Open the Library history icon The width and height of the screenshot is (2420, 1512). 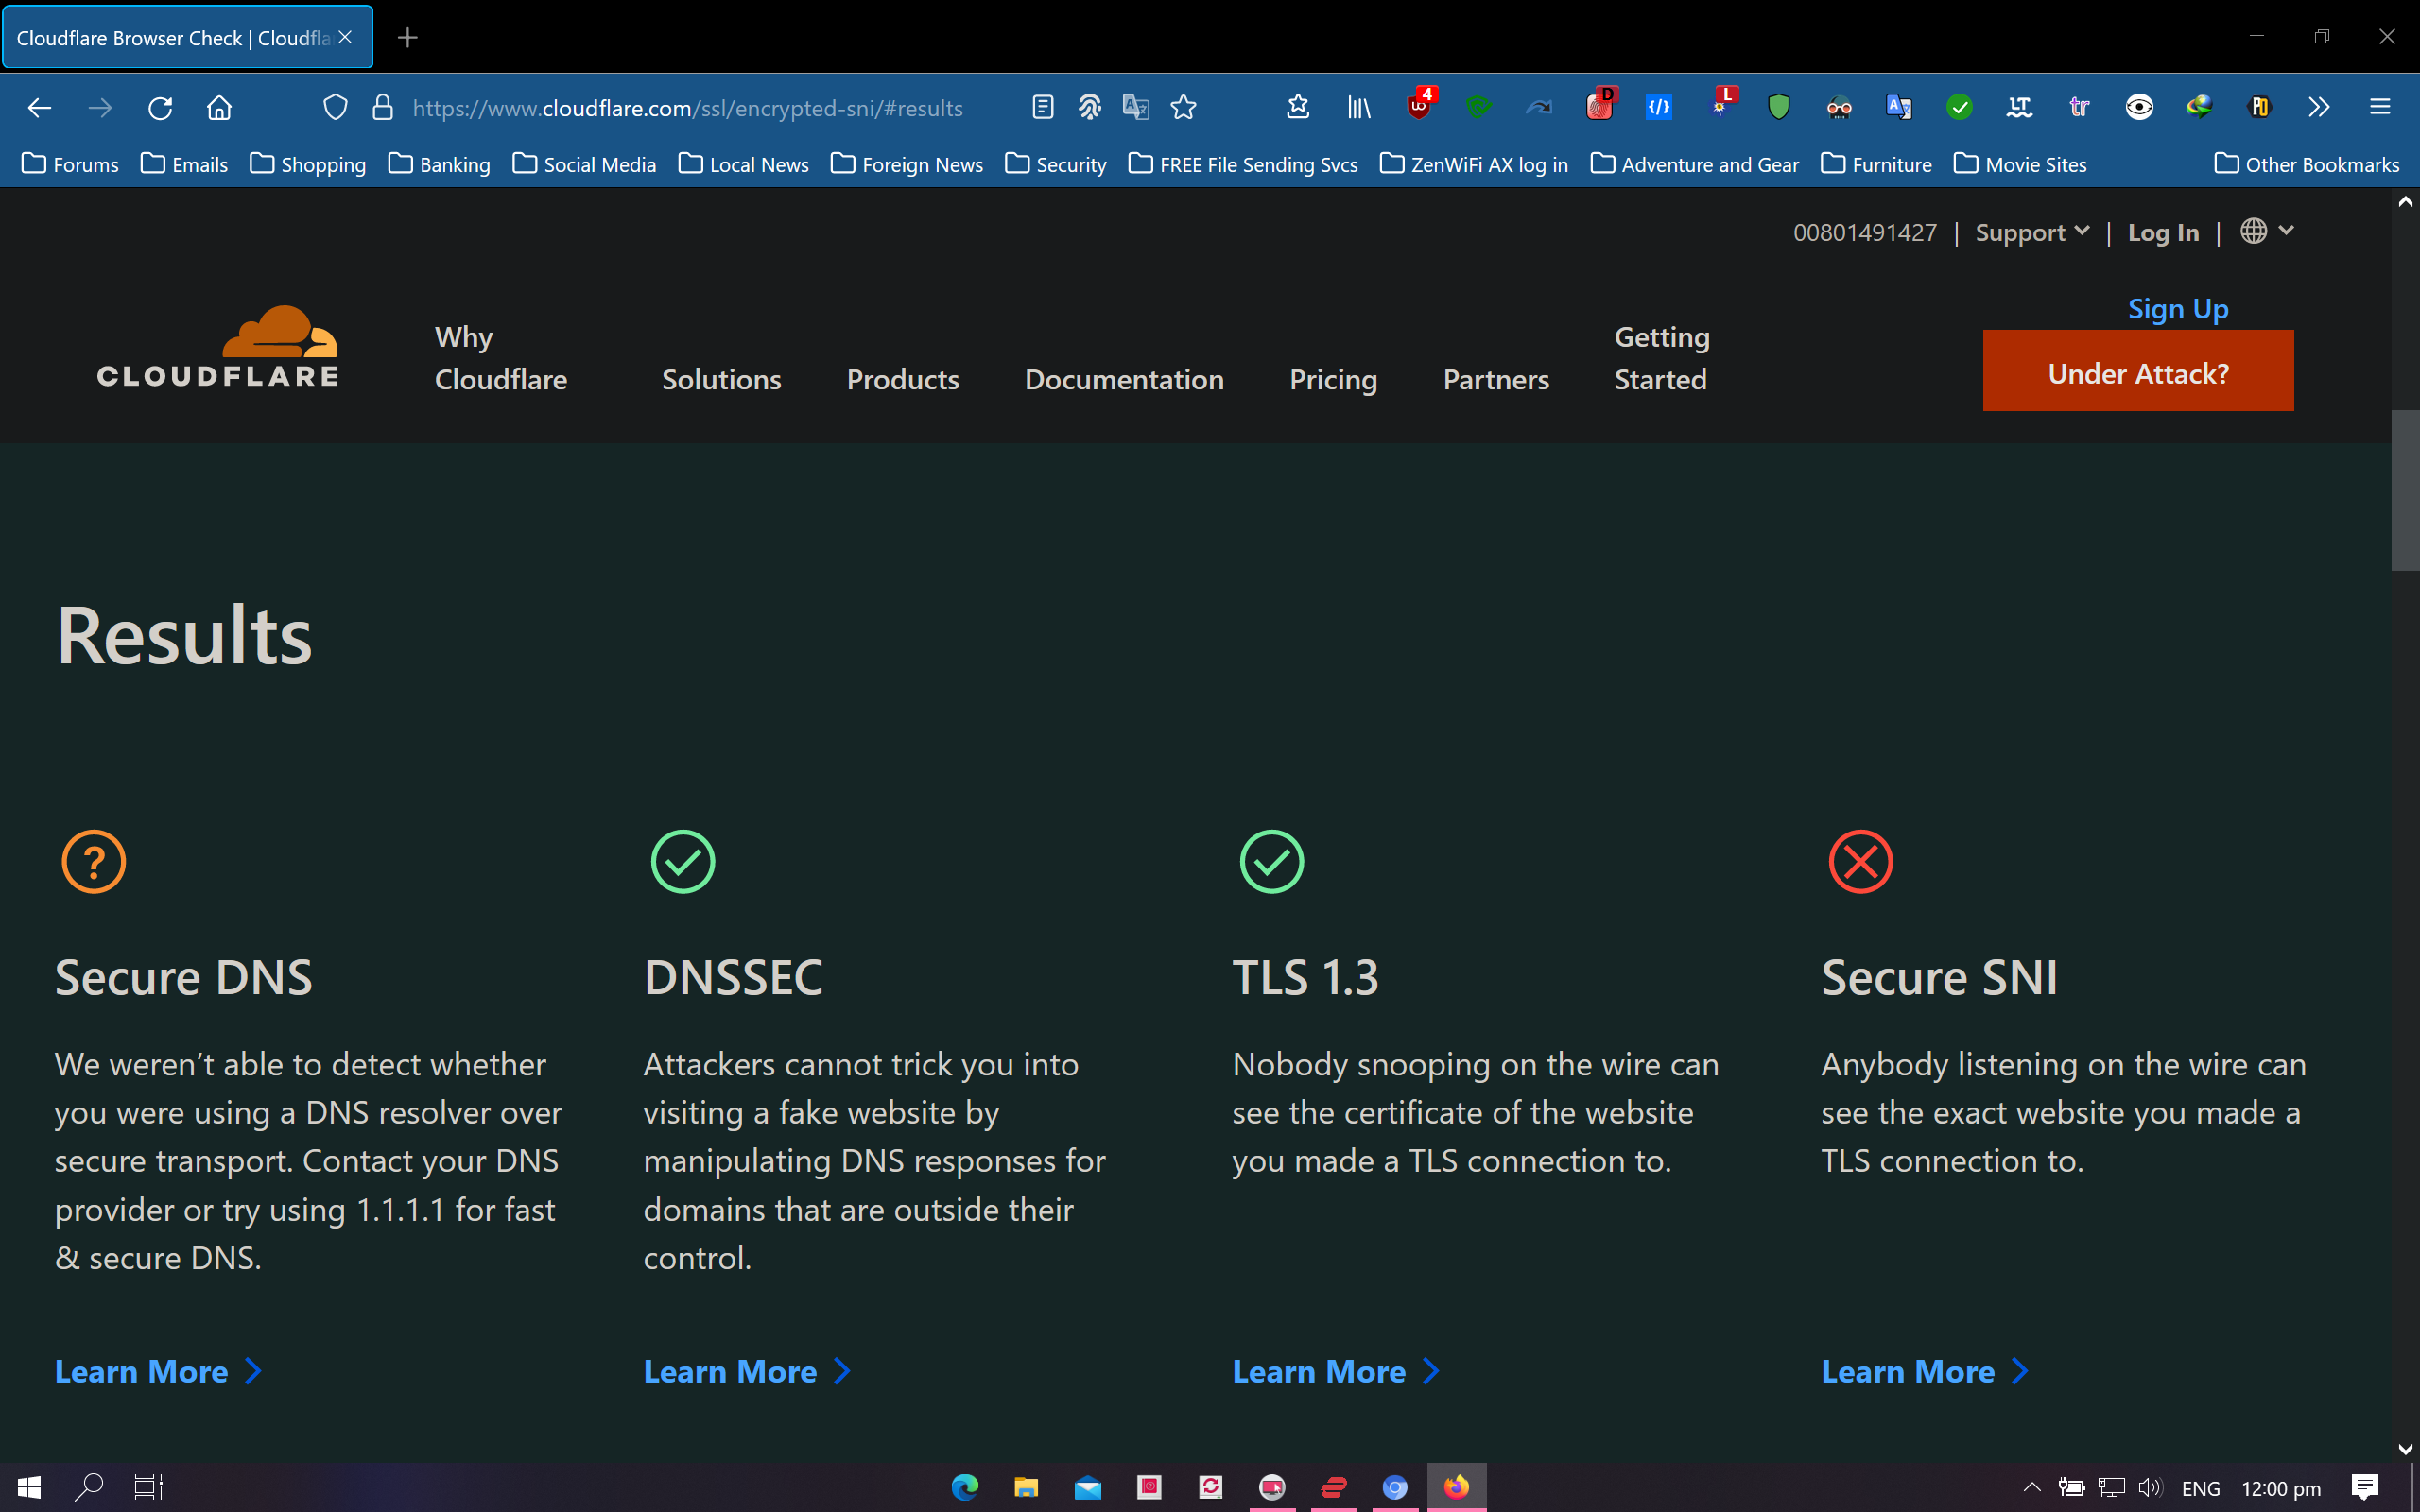[x=1358, y=107]
